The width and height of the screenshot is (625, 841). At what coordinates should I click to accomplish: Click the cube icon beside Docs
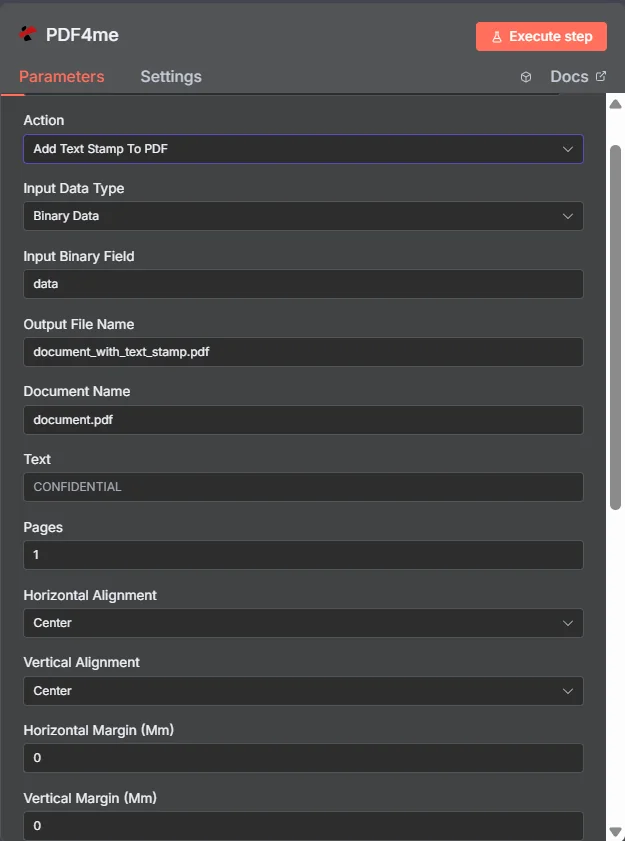(x=526, y=77)
